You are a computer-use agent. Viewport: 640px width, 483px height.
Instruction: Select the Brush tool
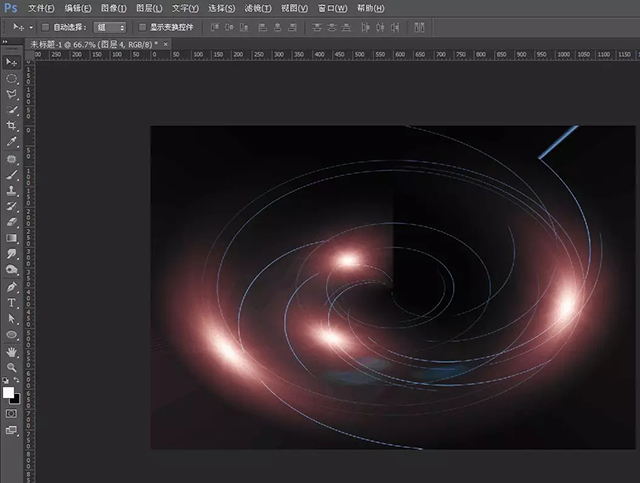pyautogui.click(x=12, y=173)
